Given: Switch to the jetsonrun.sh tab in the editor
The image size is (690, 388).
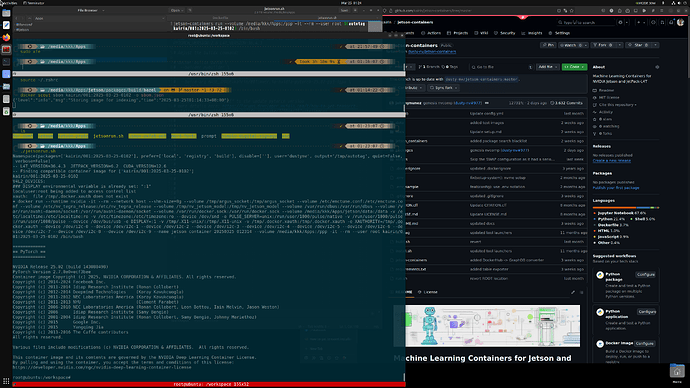Looking at the screenshot, I should pos(327,18).
